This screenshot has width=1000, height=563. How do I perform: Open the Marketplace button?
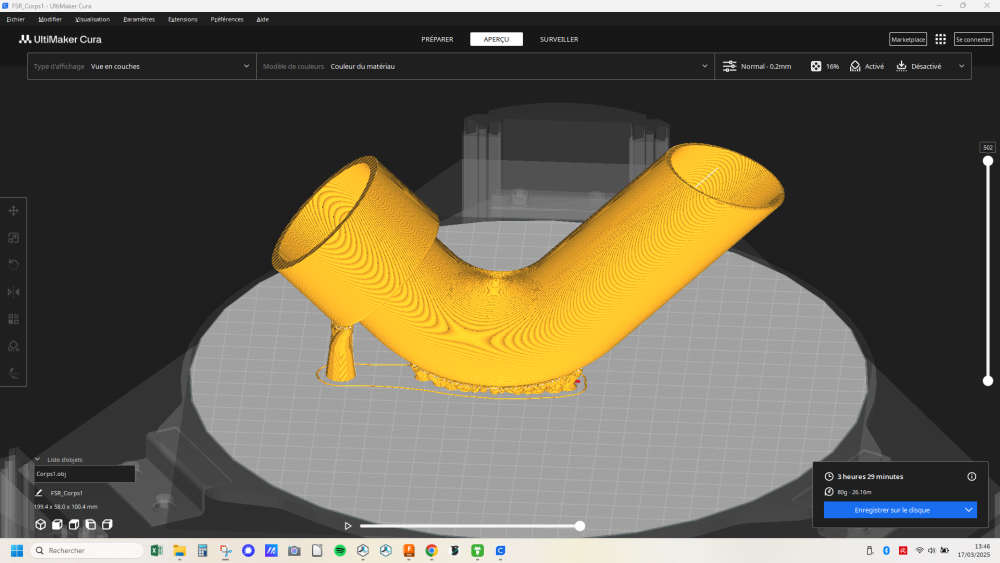click(x=908, y=39)
